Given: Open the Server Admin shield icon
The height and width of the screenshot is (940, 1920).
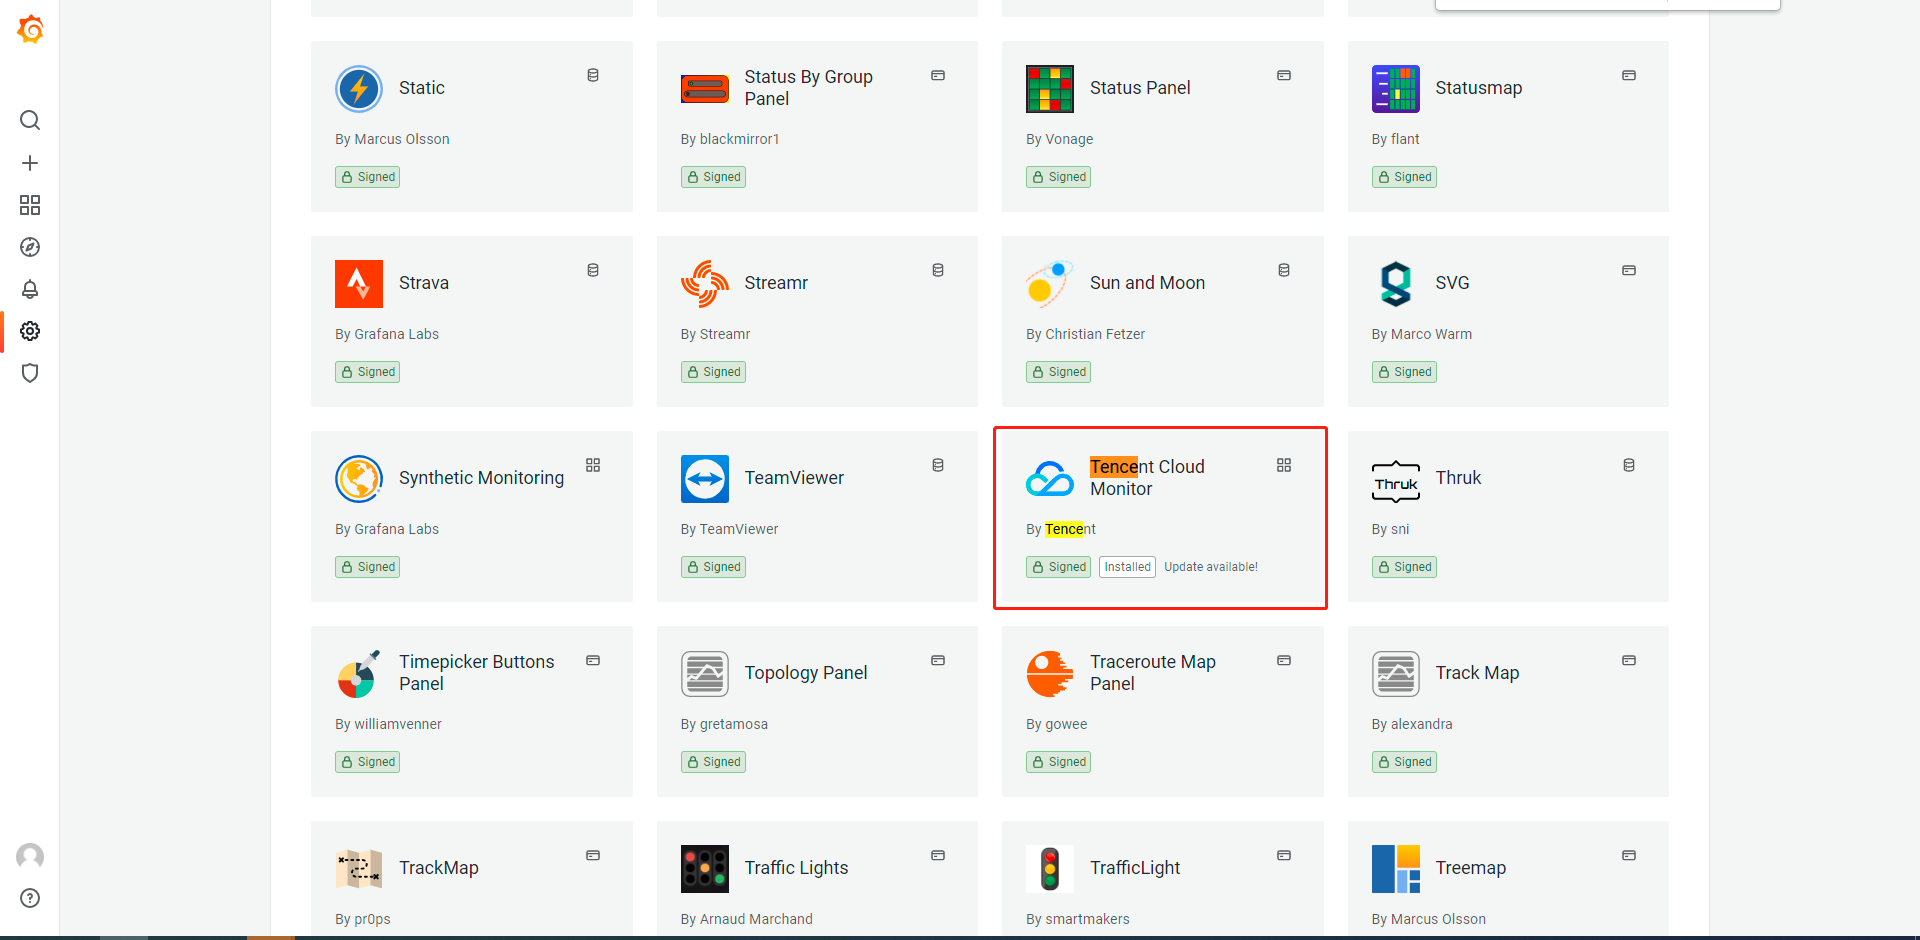Looking at the screenshot, I should (30, 373).
